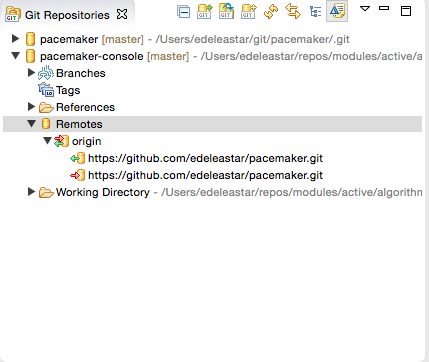Viewport: 429px width, 362px height.
Task: Click the red push arrow icon
Action: (x=77, y=175)
